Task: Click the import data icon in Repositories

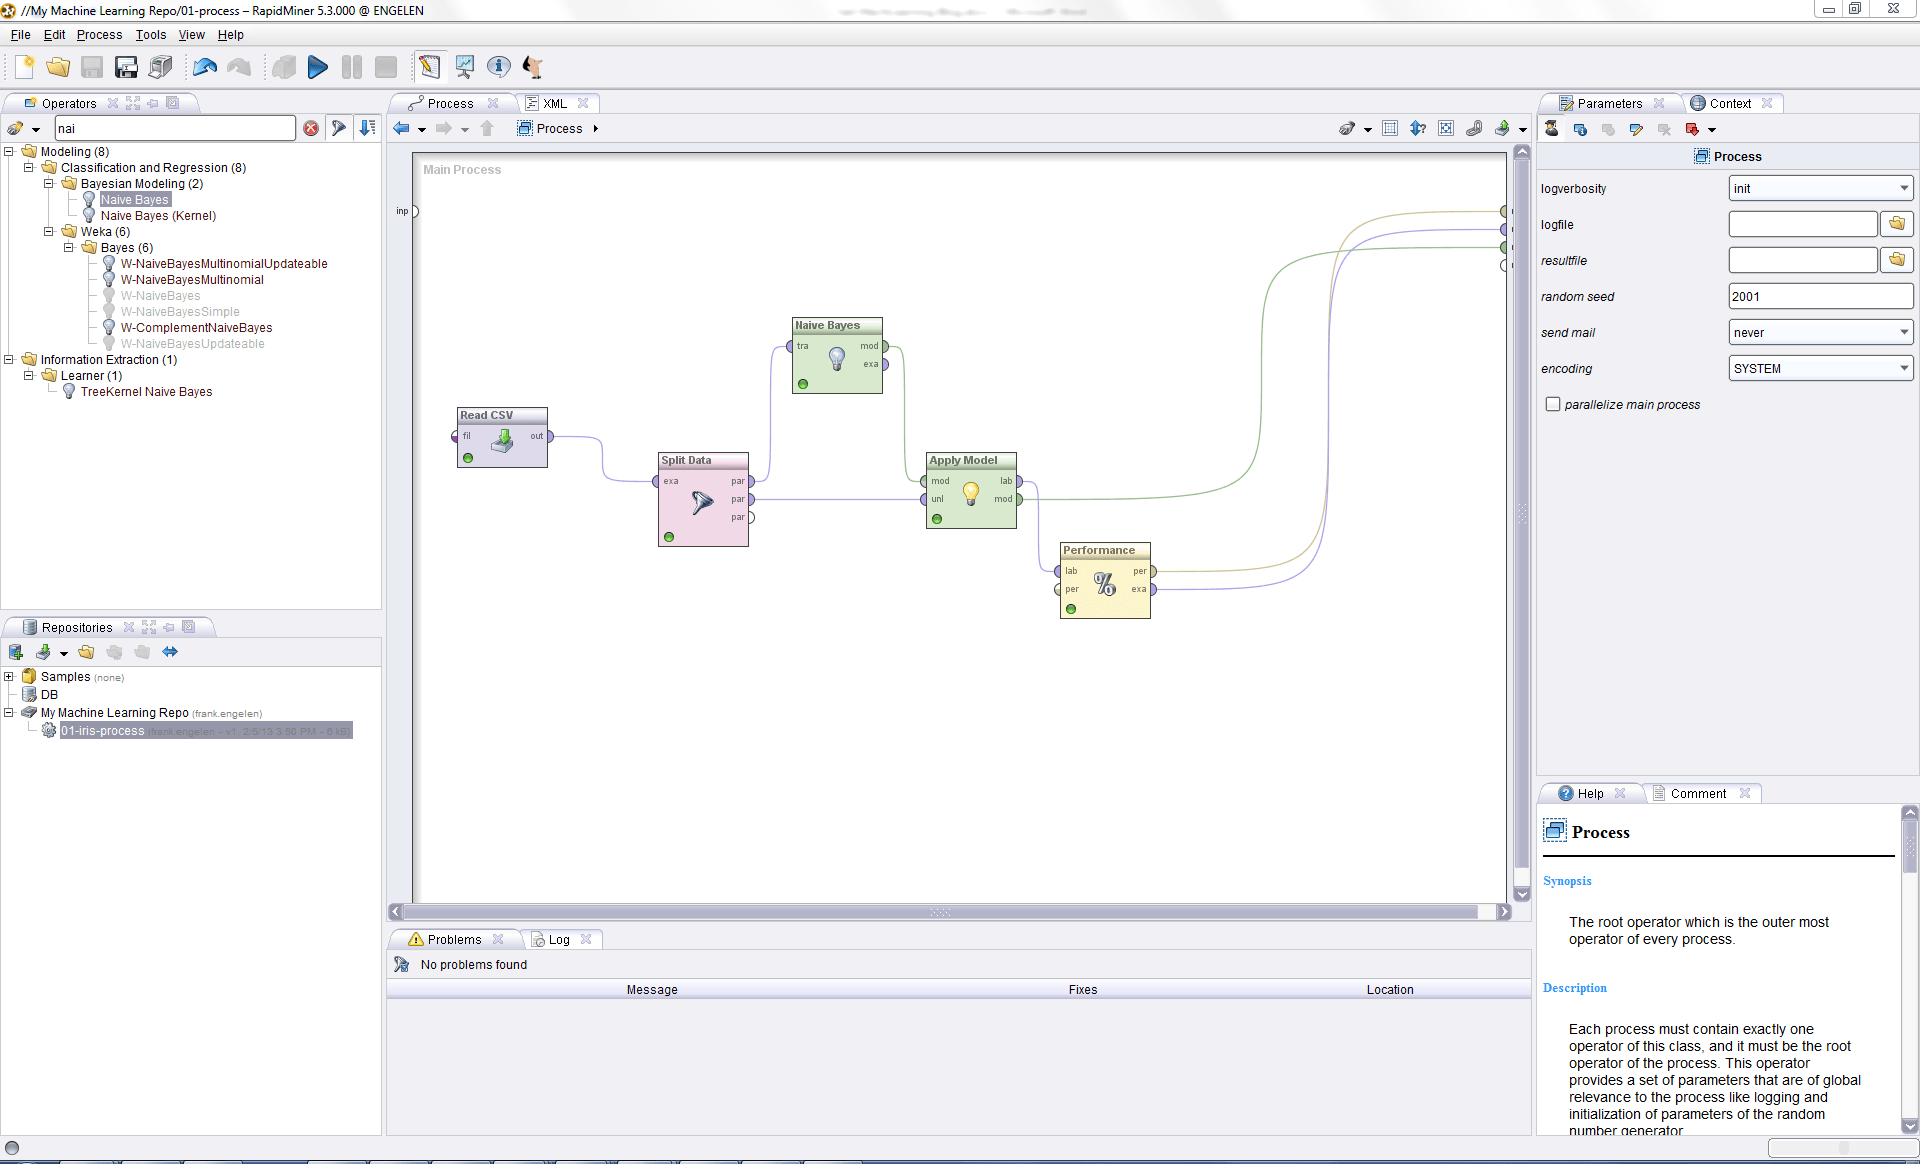Action: click(x=44, y=652)
